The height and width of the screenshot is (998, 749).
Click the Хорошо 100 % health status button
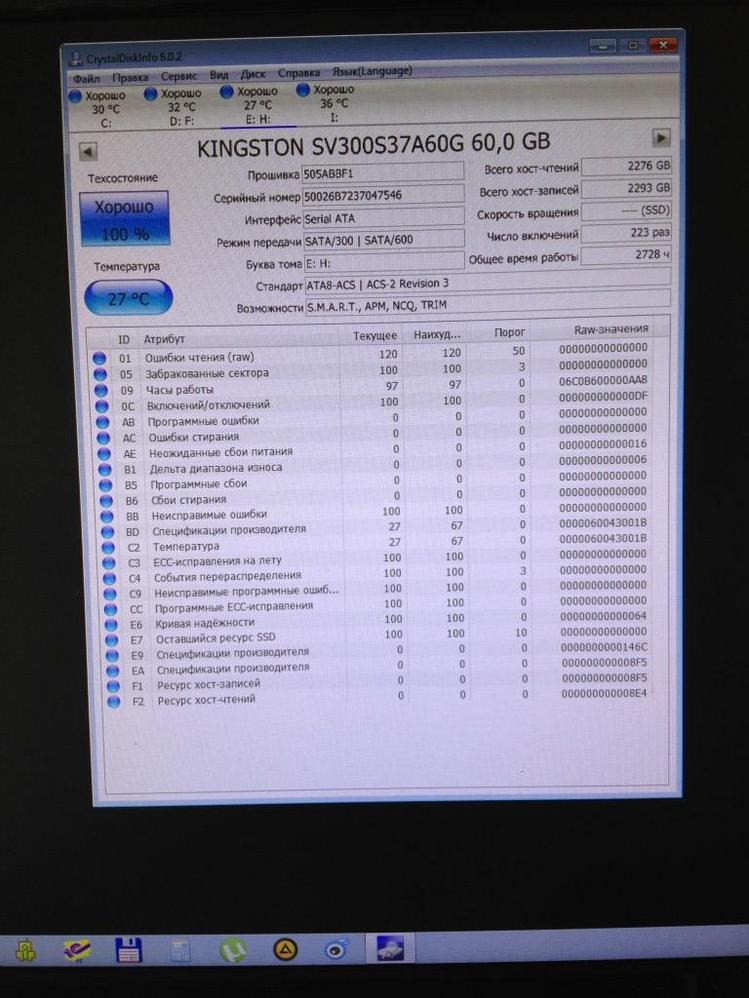(x=125, y=219)
